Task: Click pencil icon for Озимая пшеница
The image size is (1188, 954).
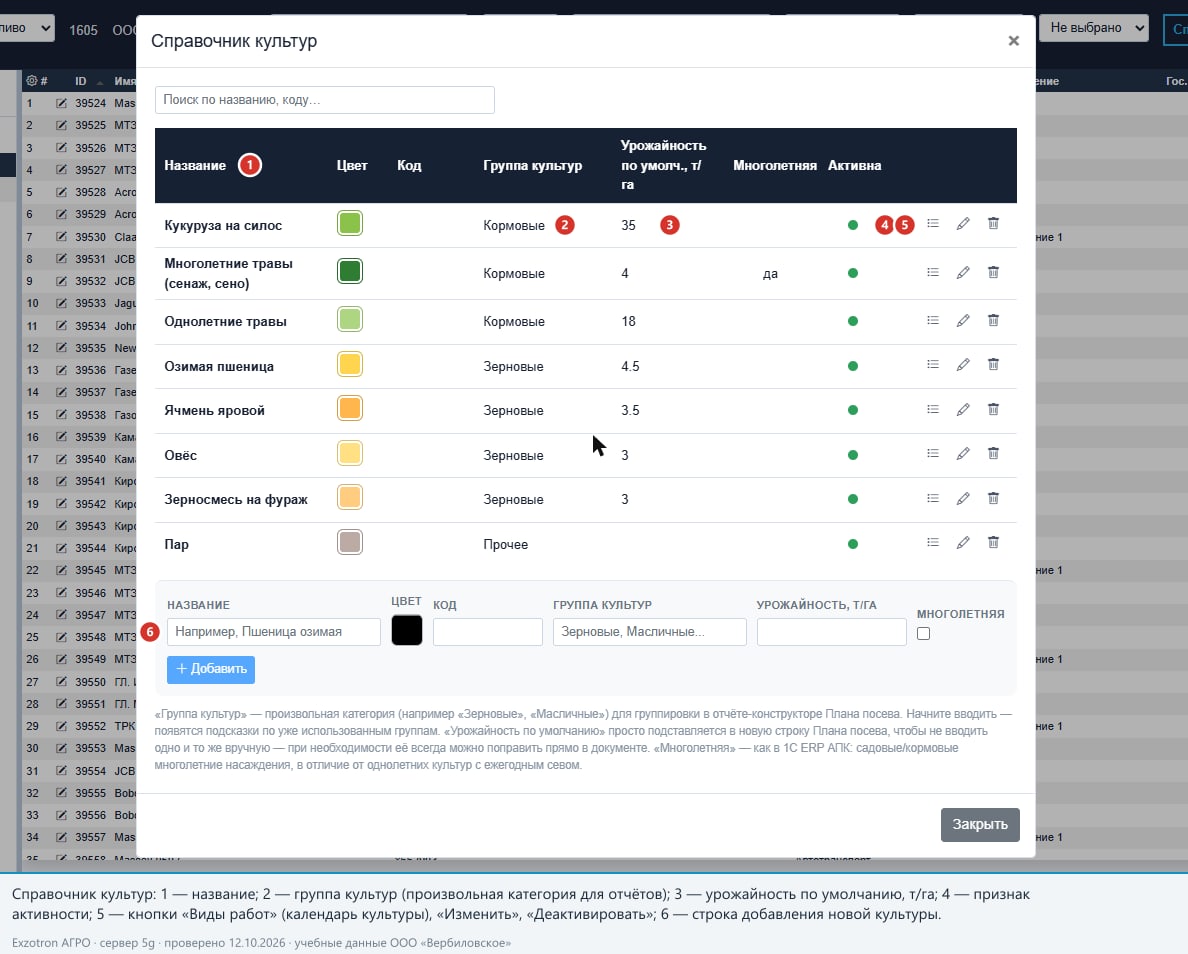Action: point(963,365)
